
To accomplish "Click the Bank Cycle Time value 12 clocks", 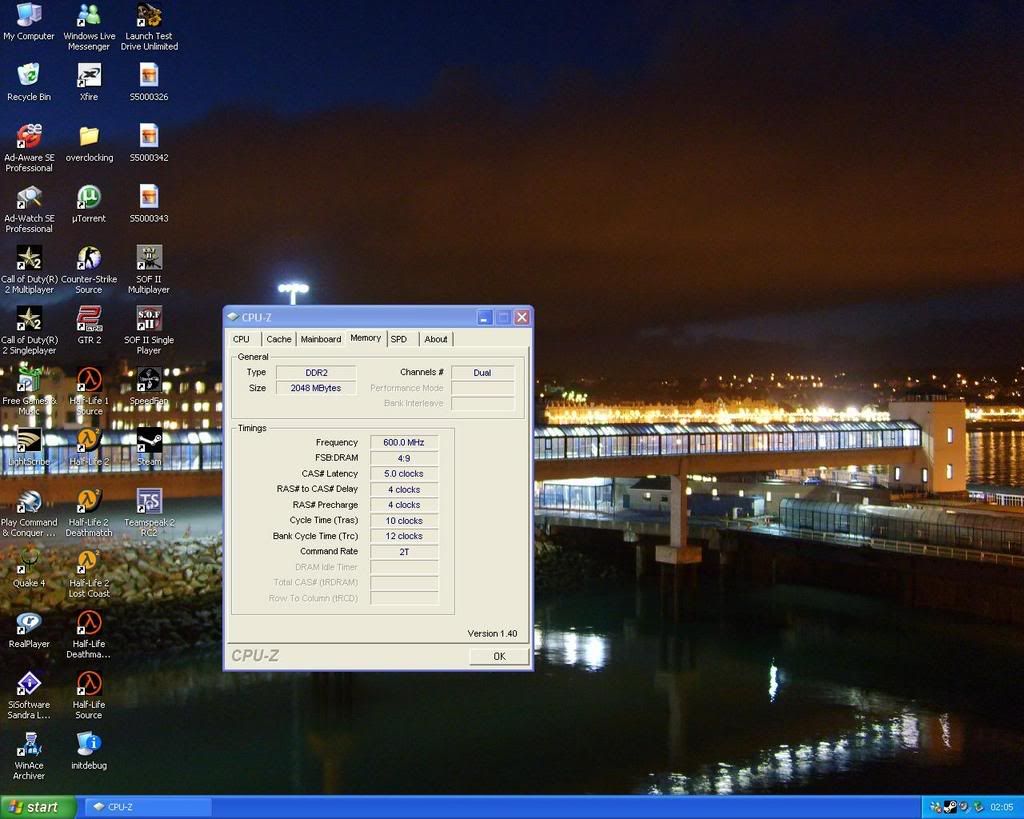I will click(404, 536).
